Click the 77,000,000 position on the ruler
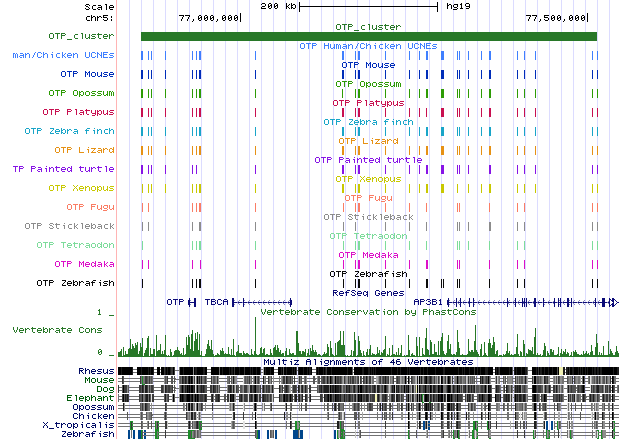The width and height of the screenshot is (620, 439). click(208, 18)
